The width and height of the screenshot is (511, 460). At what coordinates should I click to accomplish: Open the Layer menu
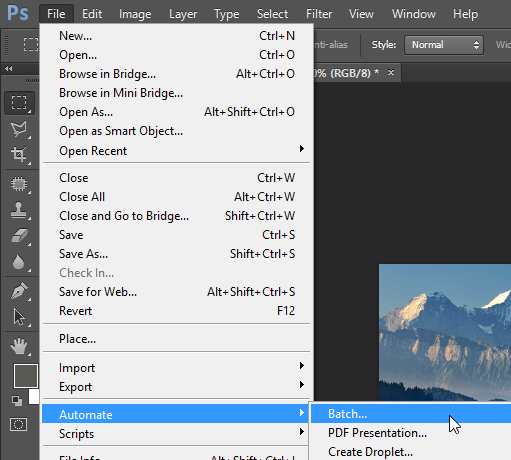click(x=183, y=14)
